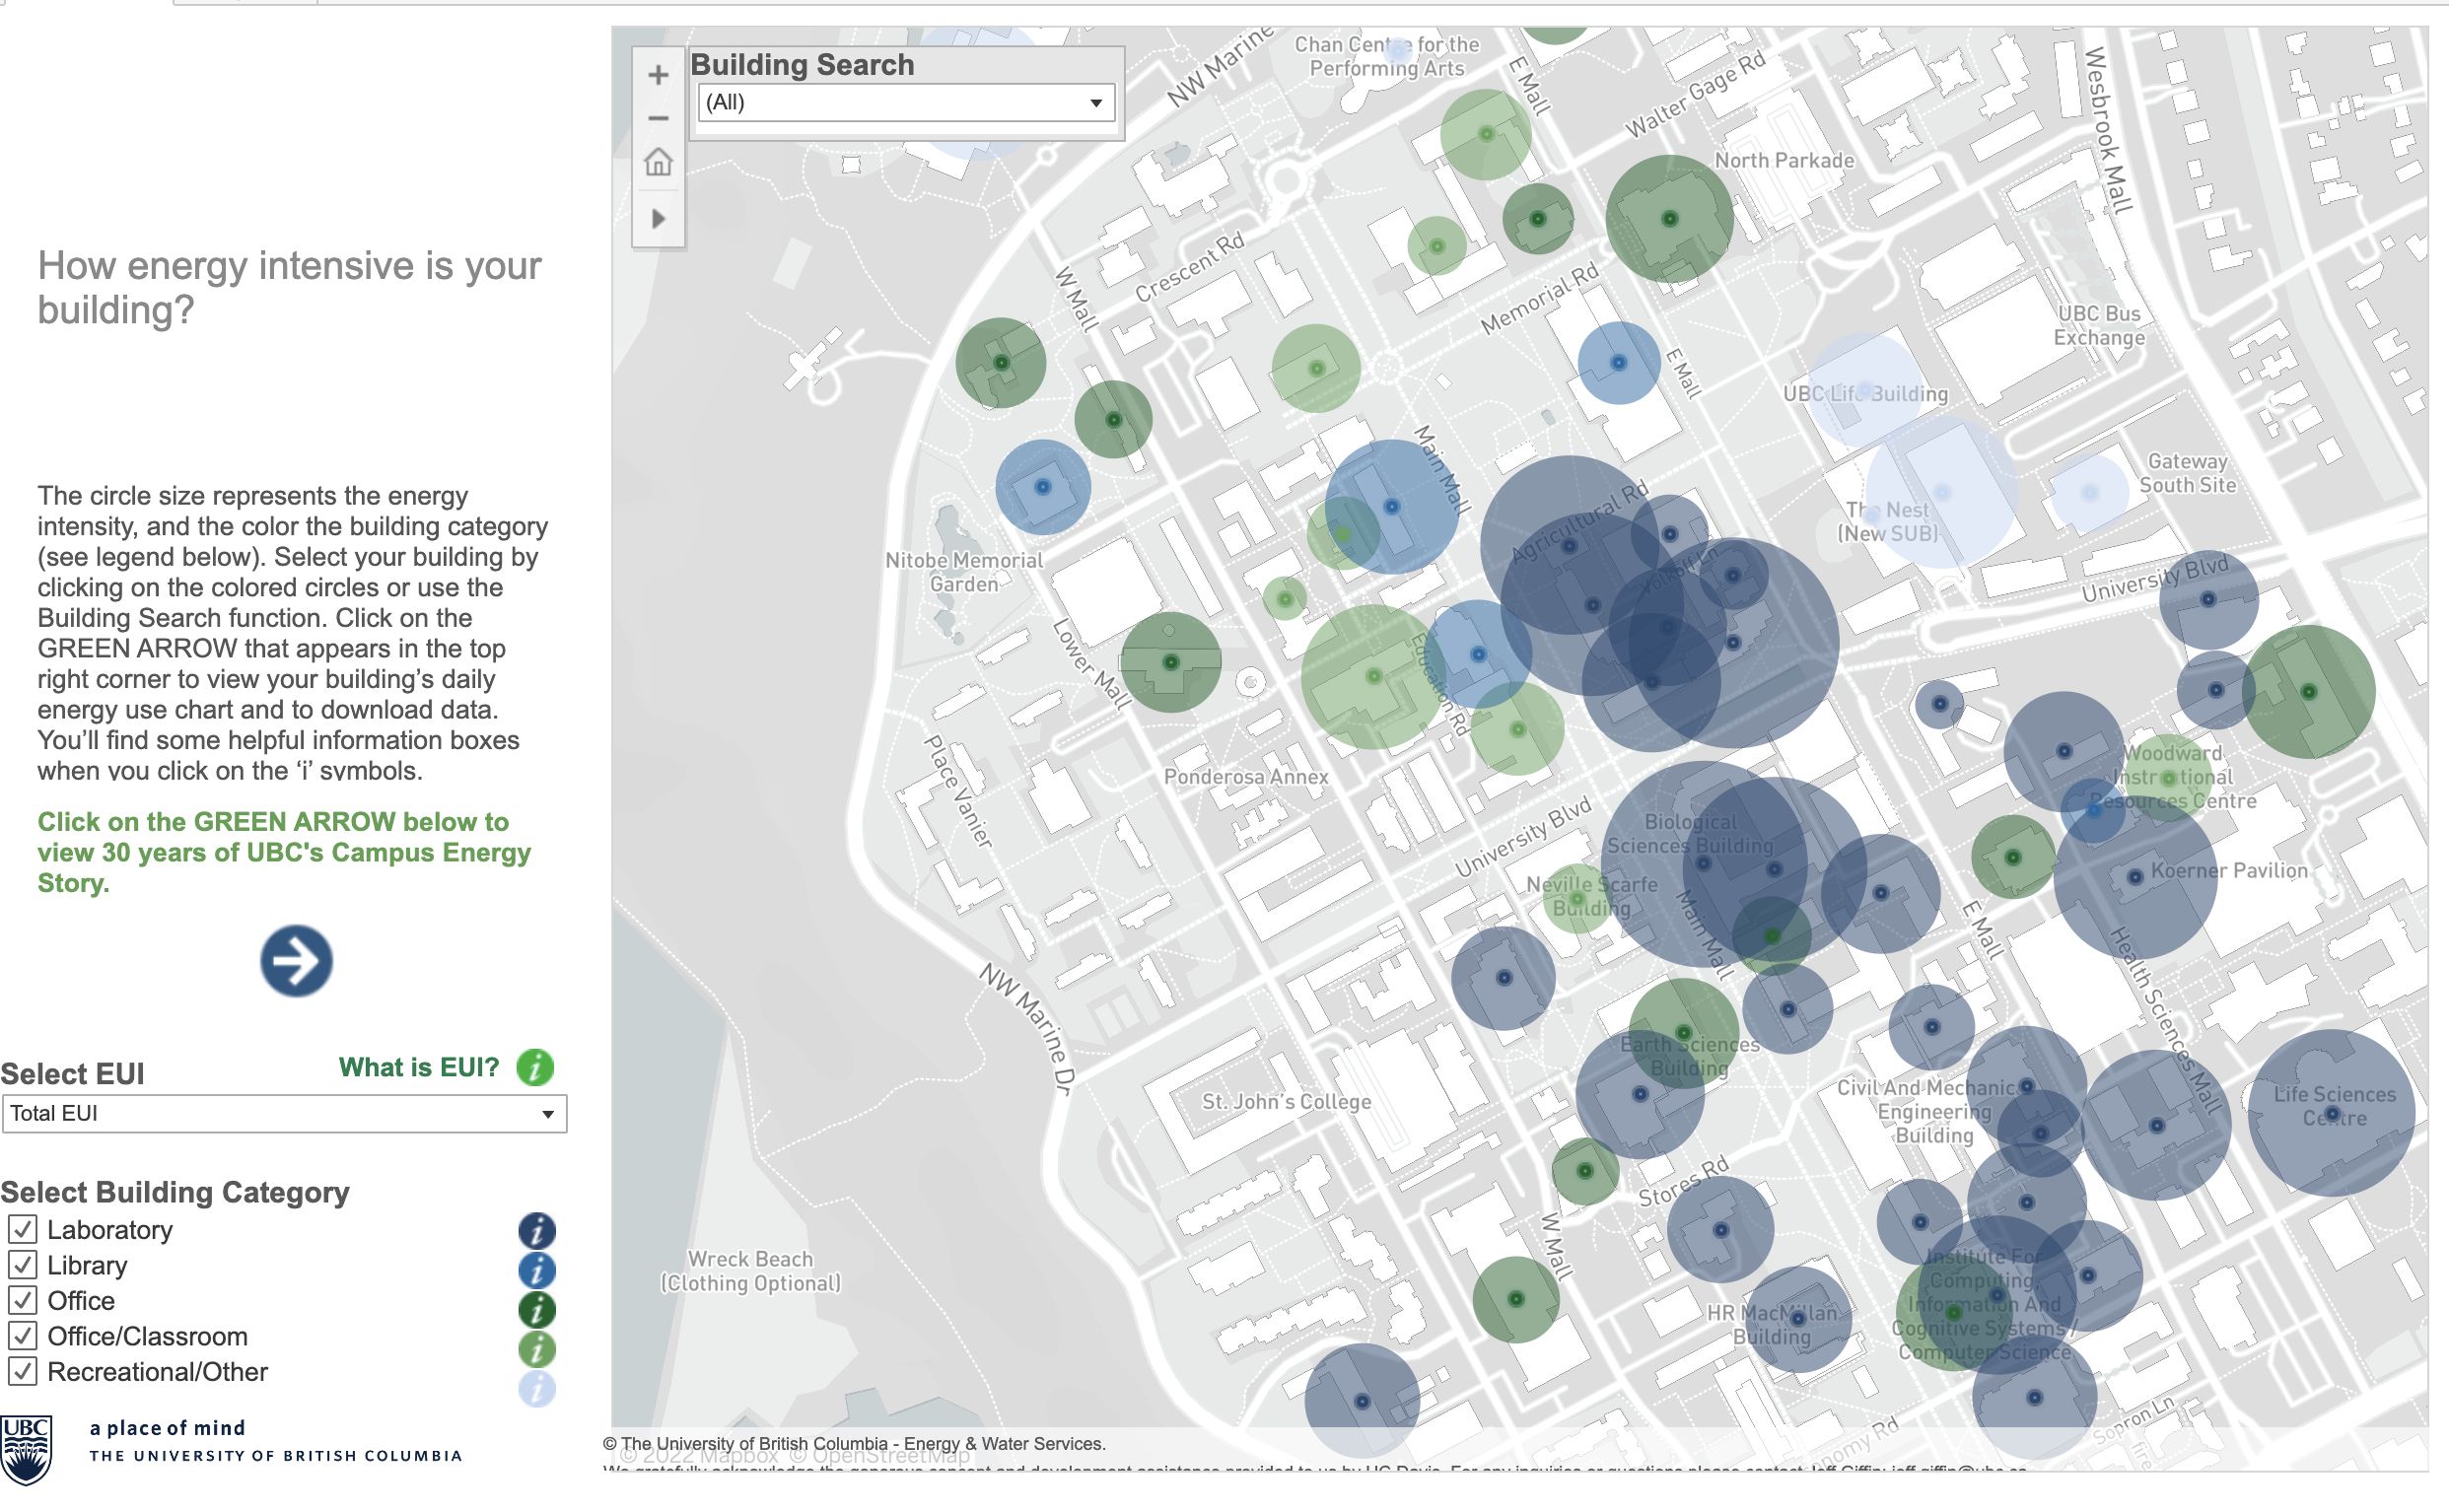Open the Building Search (All) dropdown
The height and width of the screenshot is (1512, 2449).
(x=906, y=103)
